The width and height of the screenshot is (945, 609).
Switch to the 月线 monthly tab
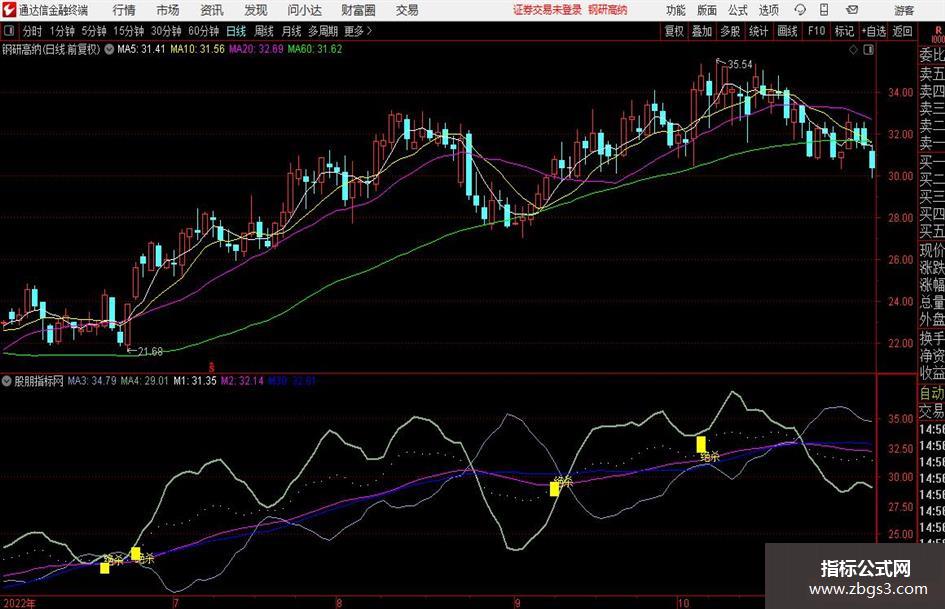[x=291, y=31]
